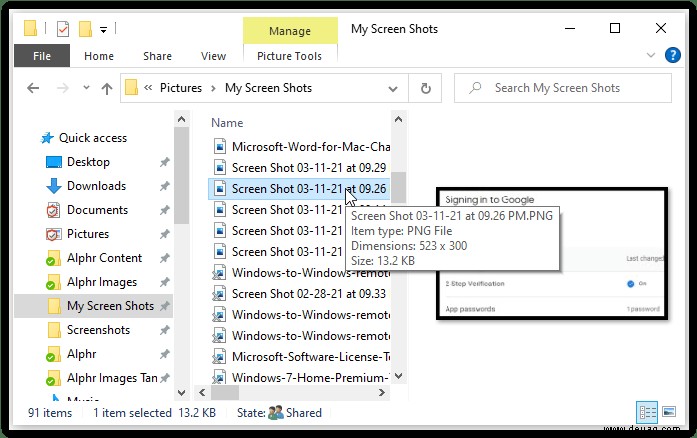
Task: Click the Desktop monitor icon in the sidebar
Action: [x=54, y=162]
